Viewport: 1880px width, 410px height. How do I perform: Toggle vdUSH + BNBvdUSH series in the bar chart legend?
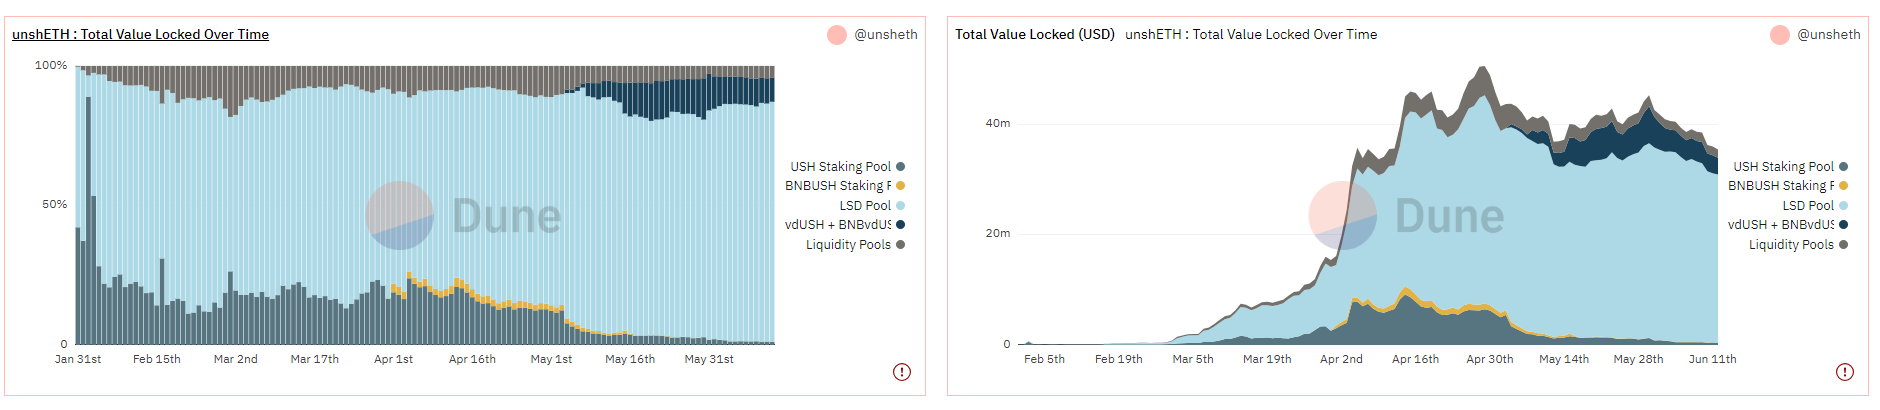(838, 225)
